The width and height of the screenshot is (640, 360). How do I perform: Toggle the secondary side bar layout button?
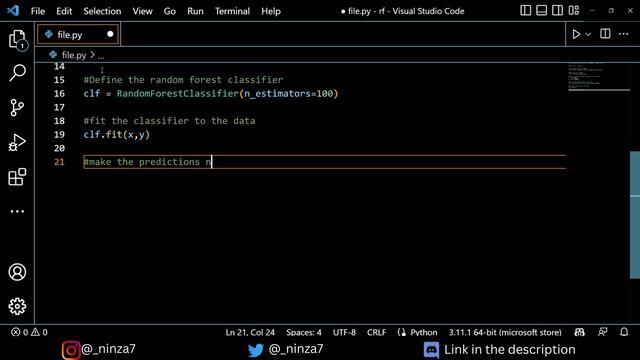pos(558,11)
